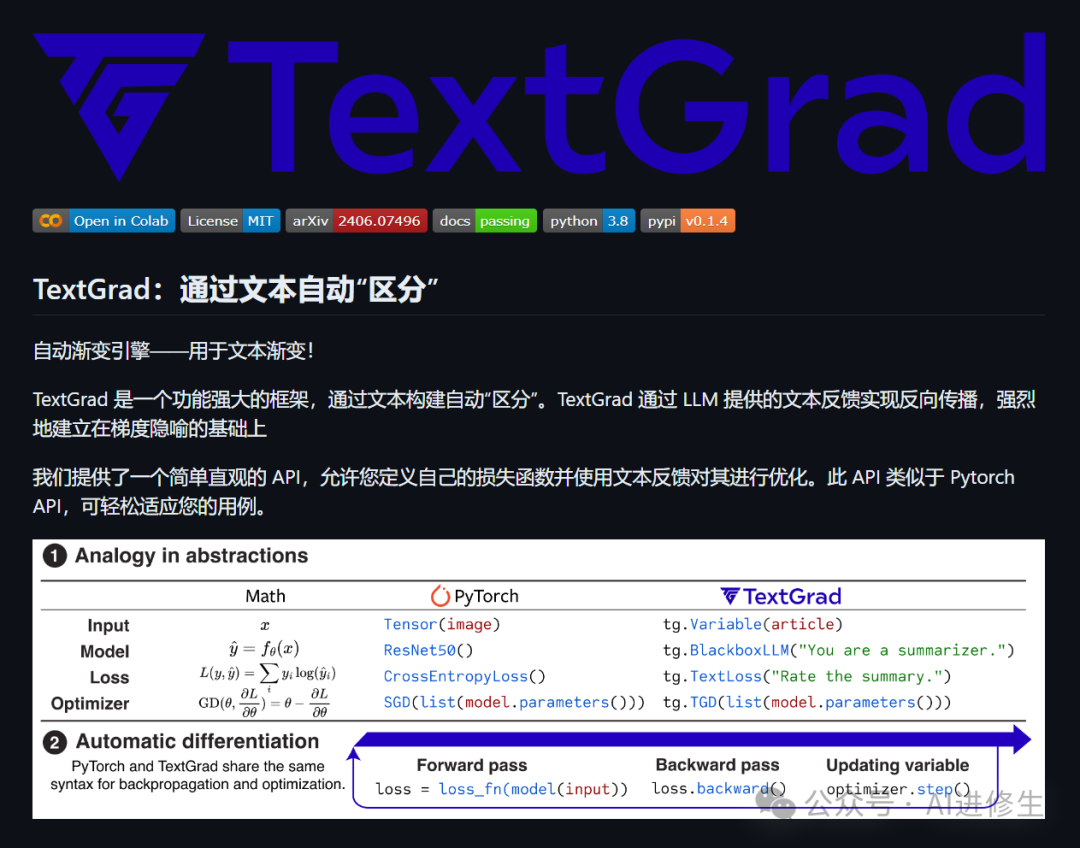
Task: Click the Backward pass label
Action: 717,765
